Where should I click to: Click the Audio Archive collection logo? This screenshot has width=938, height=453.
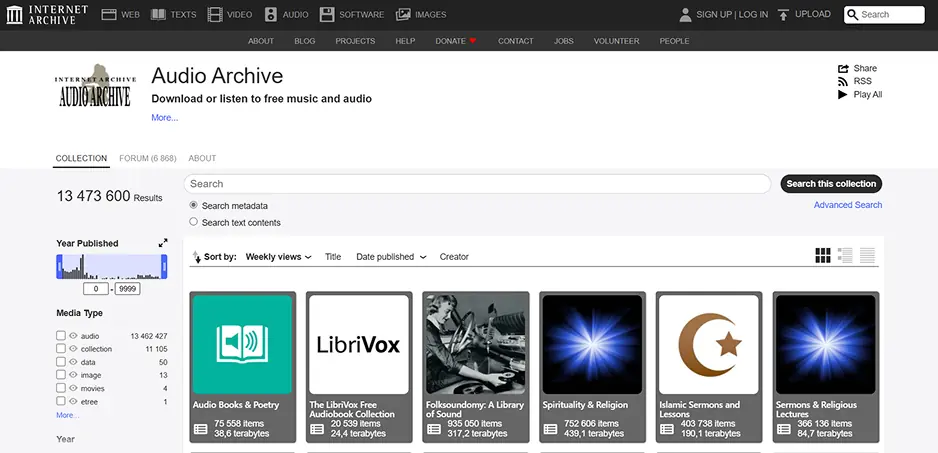tap(96, 86)
